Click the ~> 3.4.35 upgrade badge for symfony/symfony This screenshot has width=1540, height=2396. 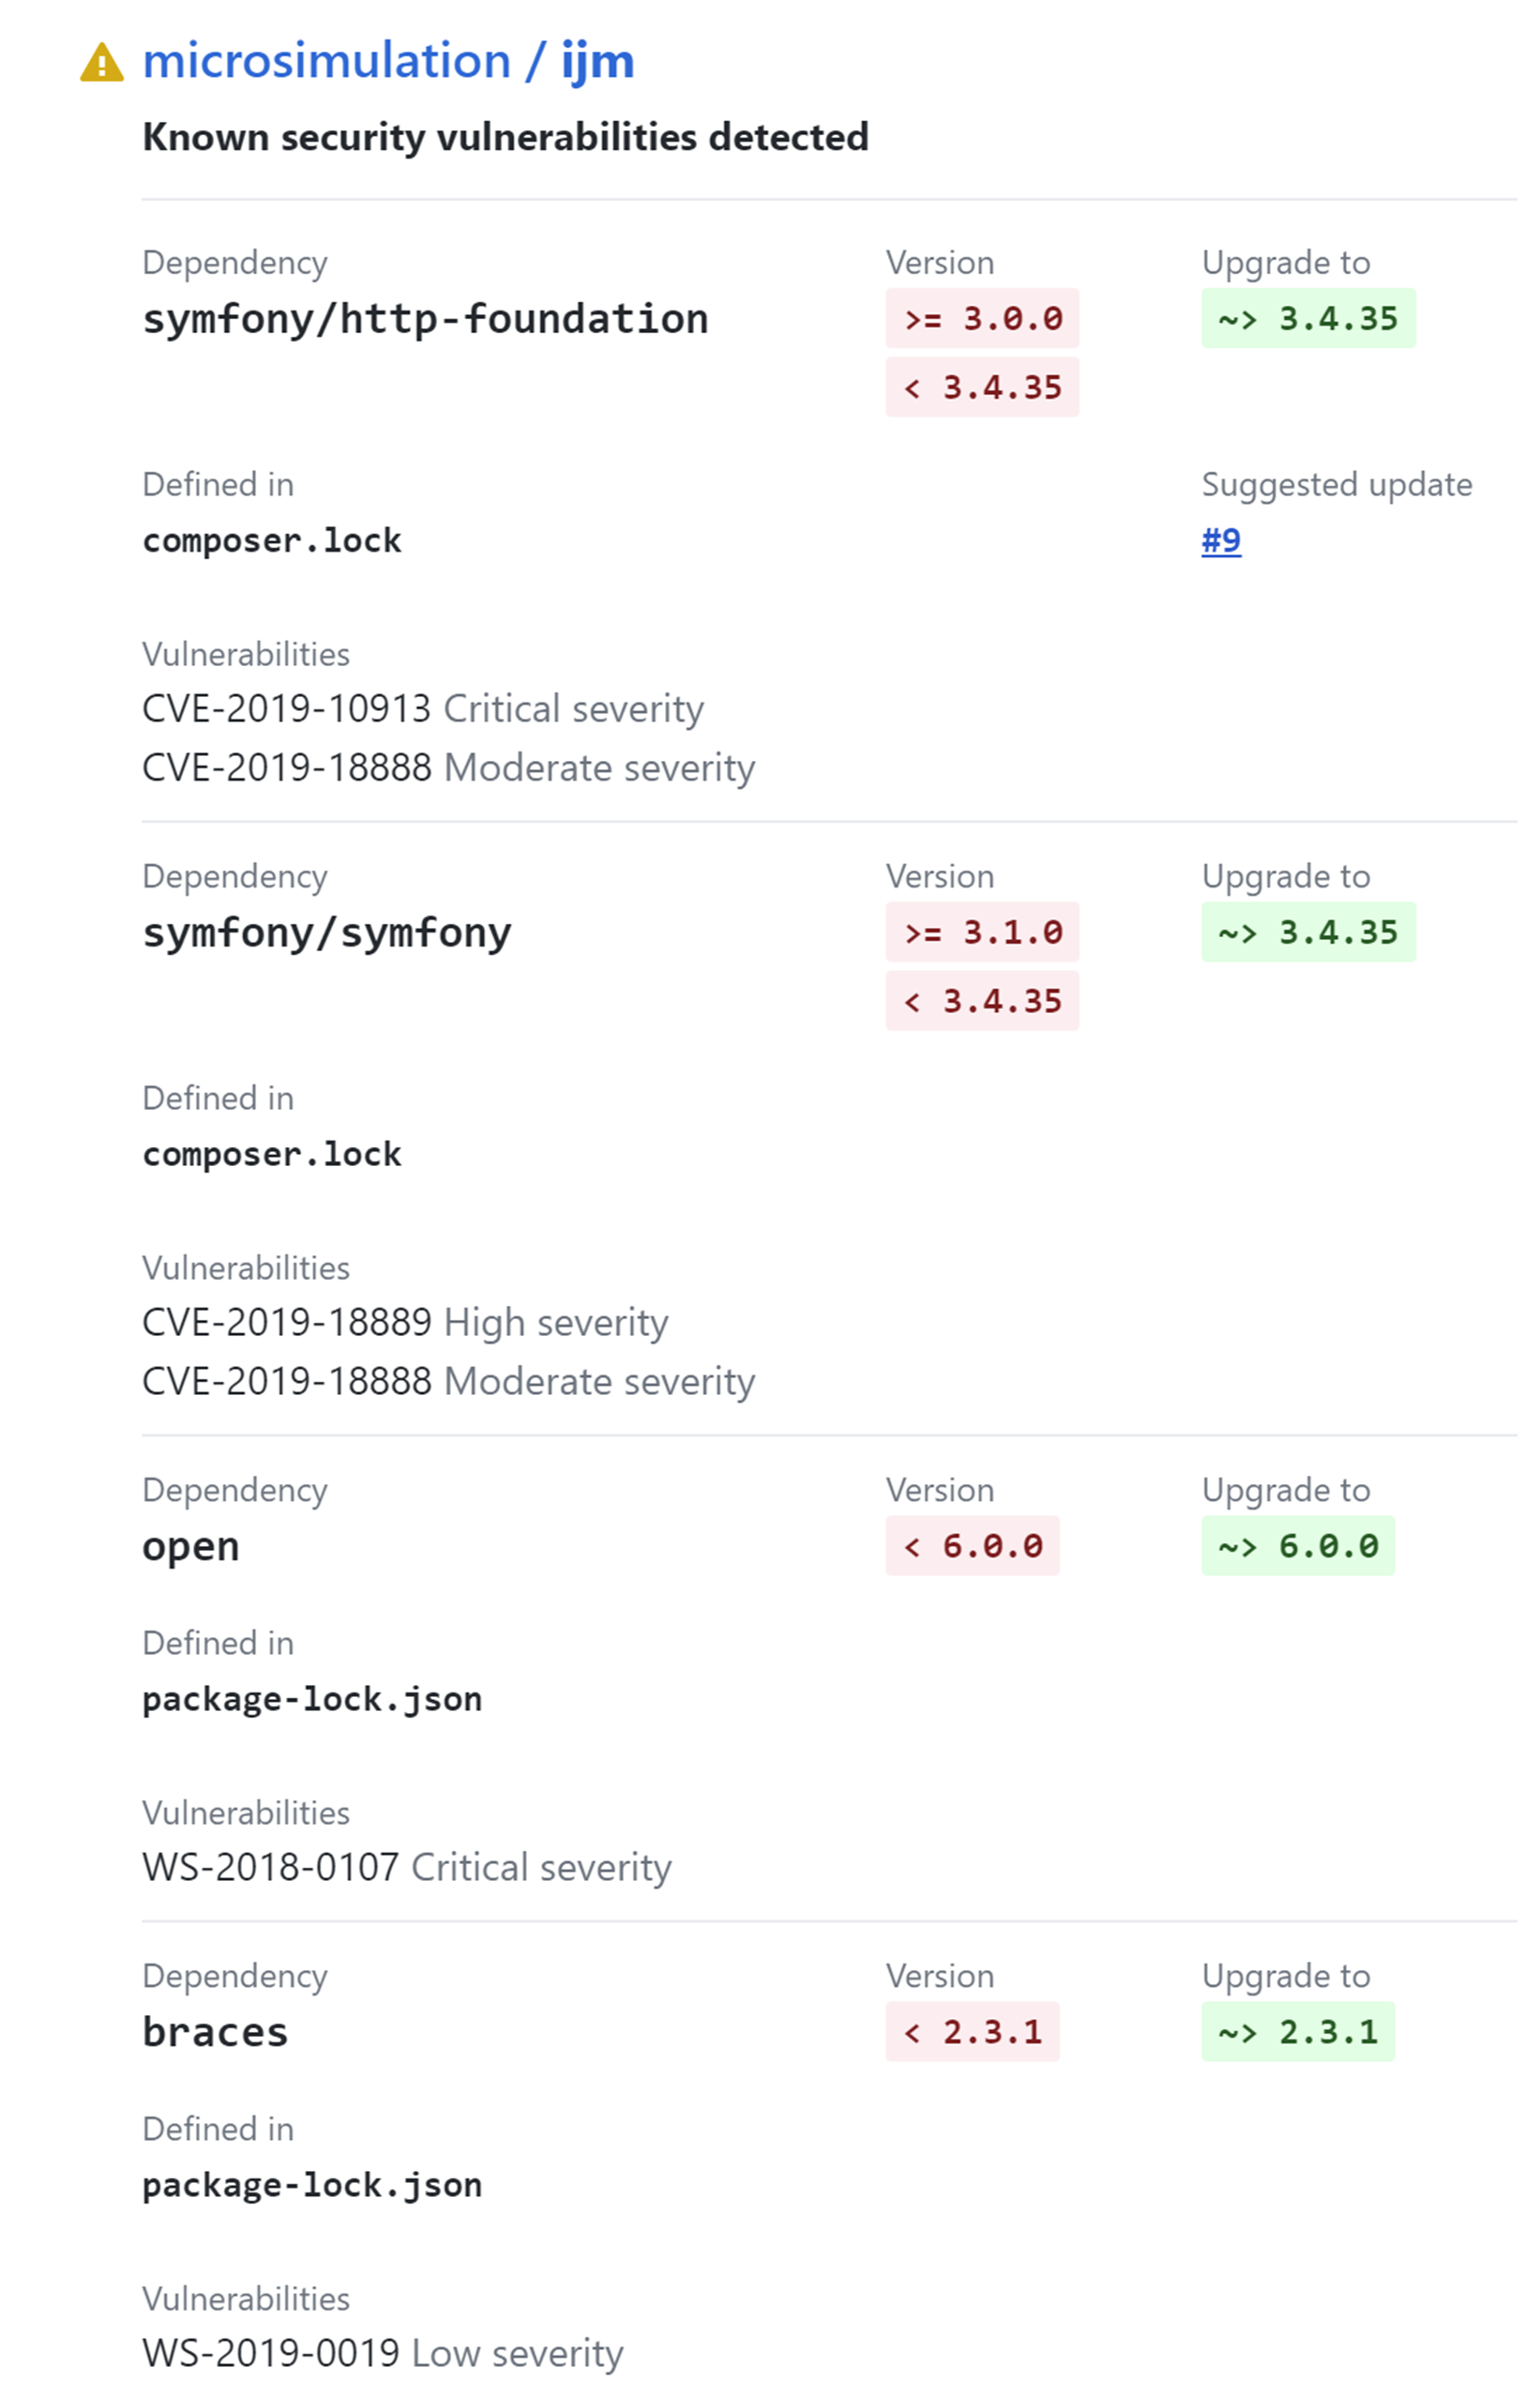(x=1308, y=931)
